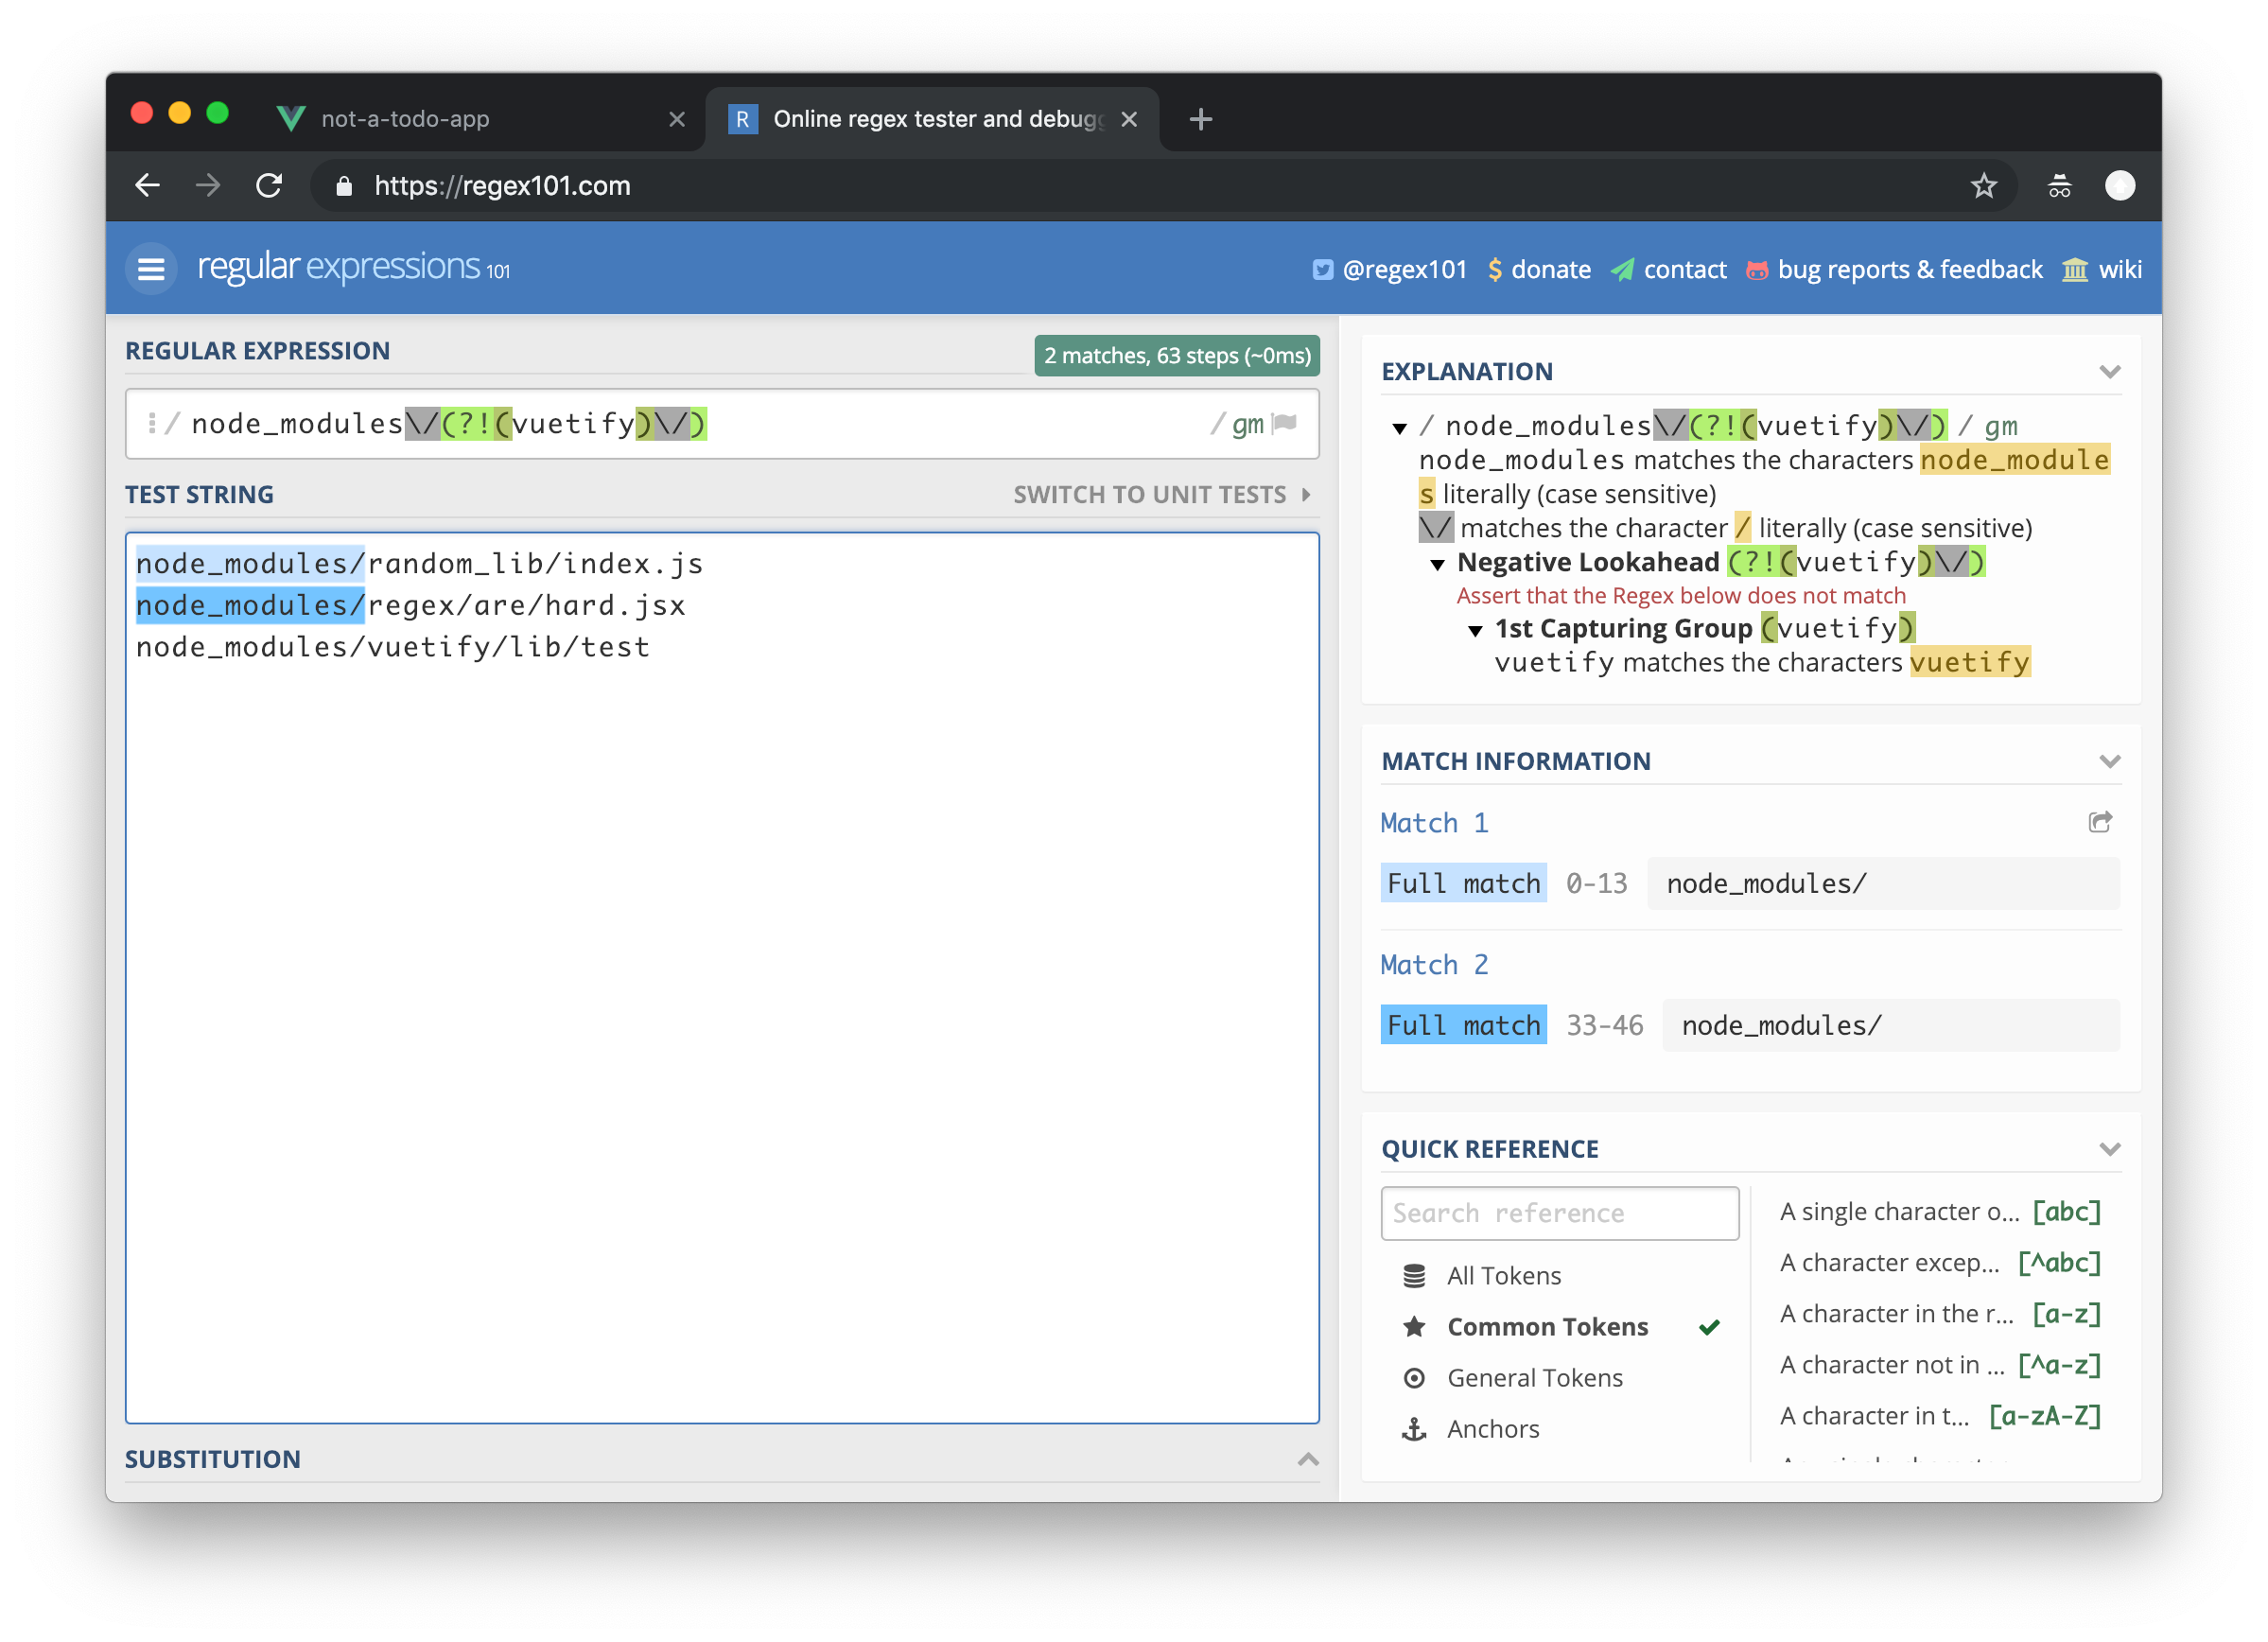Select Match 1 Full match label

click(x=1463, y=882)
